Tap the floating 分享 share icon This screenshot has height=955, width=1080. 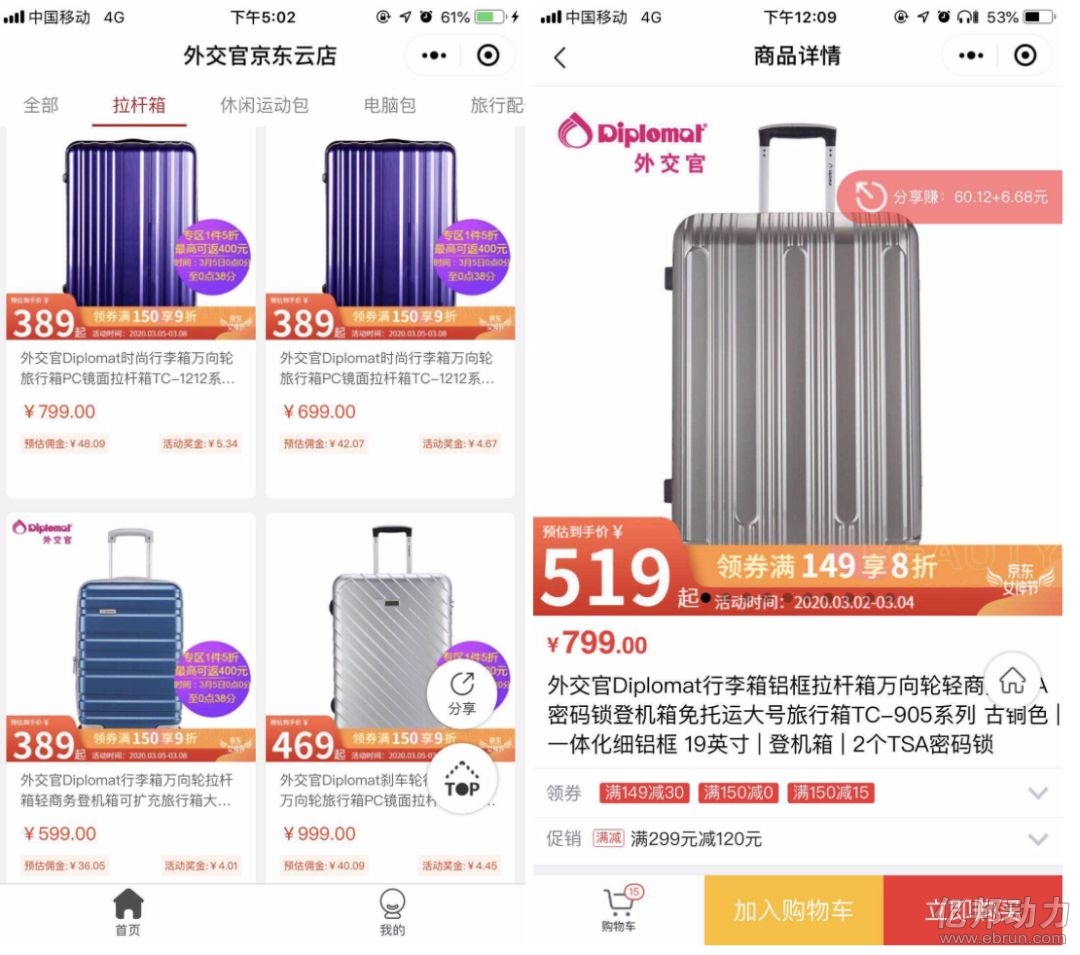[x=462, y=693]
